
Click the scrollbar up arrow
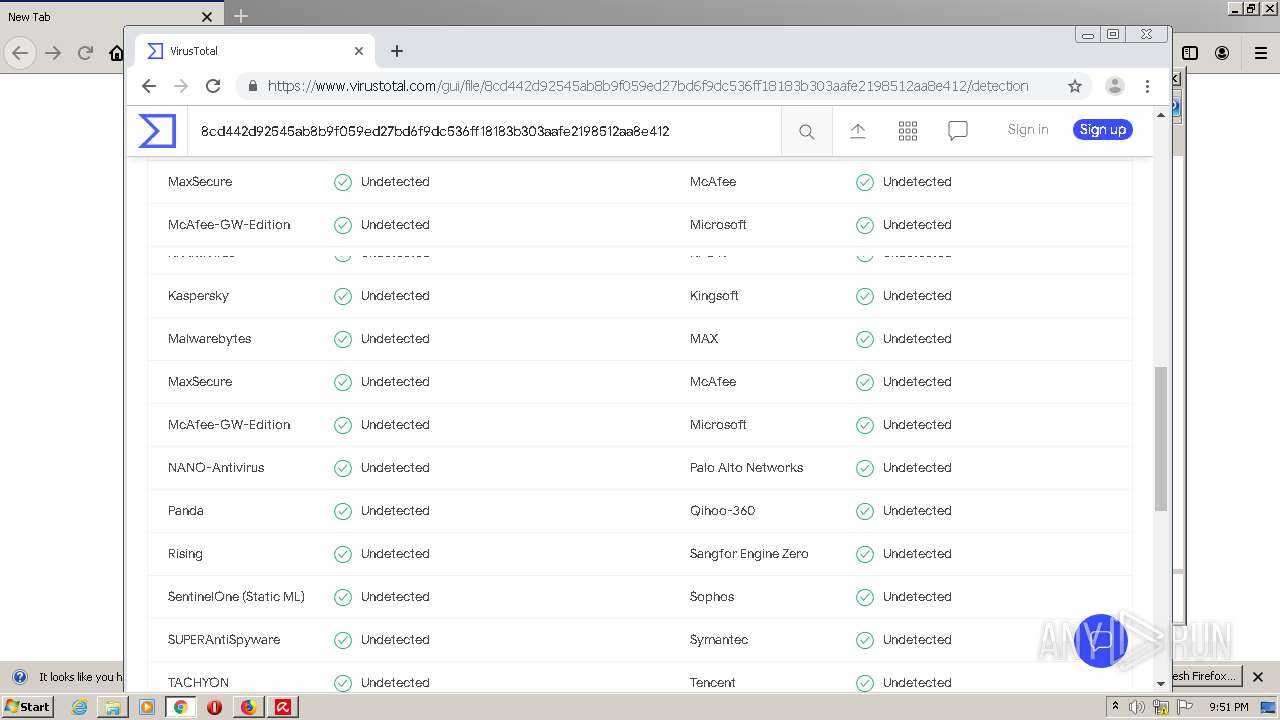click(x=1161, y=115)
